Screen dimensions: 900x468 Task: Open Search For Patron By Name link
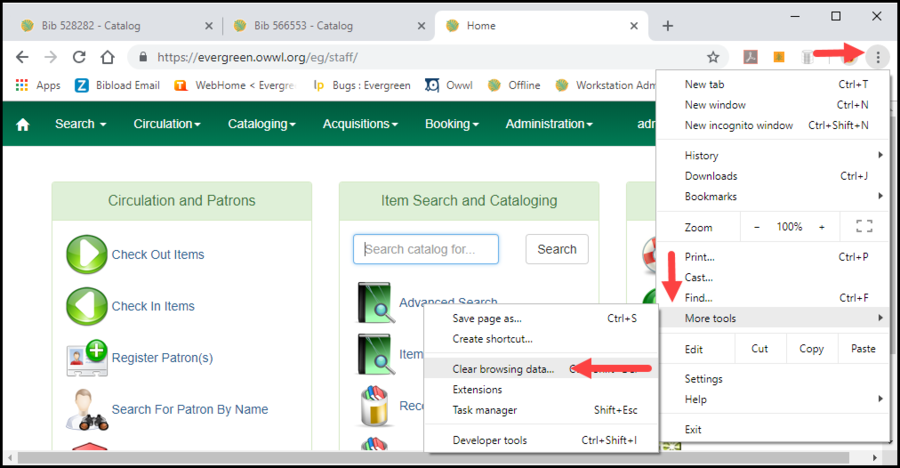[190, 409]
